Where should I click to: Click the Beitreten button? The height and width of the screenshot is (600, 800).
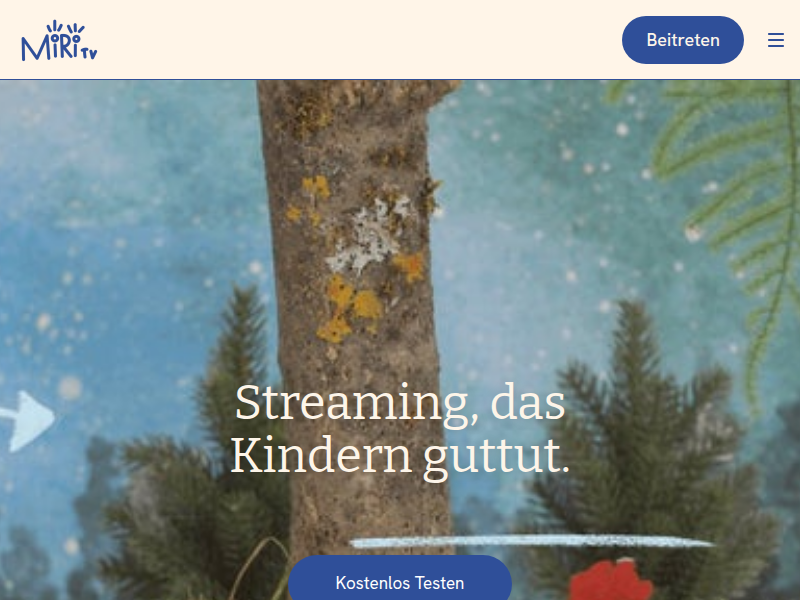point(683,40)
